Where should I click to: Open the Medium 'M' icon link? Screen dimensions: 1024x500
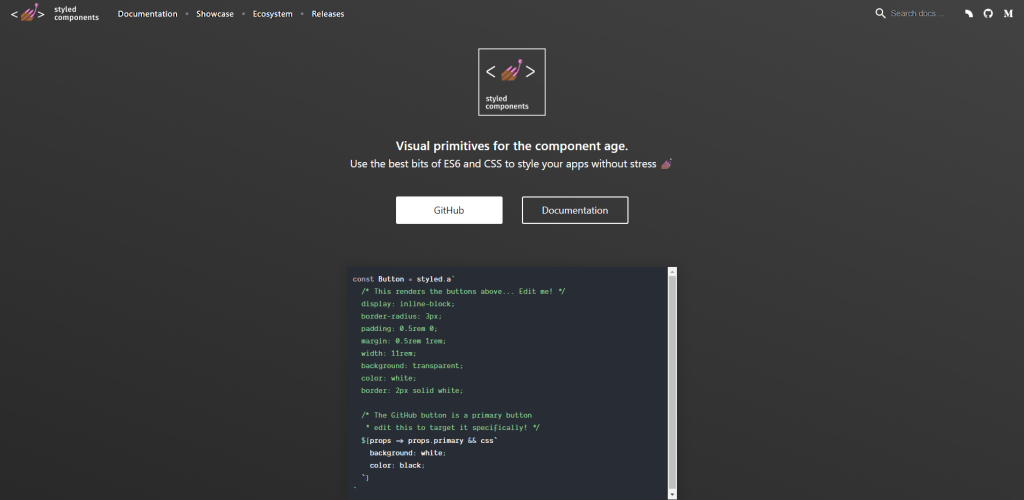(x=1008, y=14)
